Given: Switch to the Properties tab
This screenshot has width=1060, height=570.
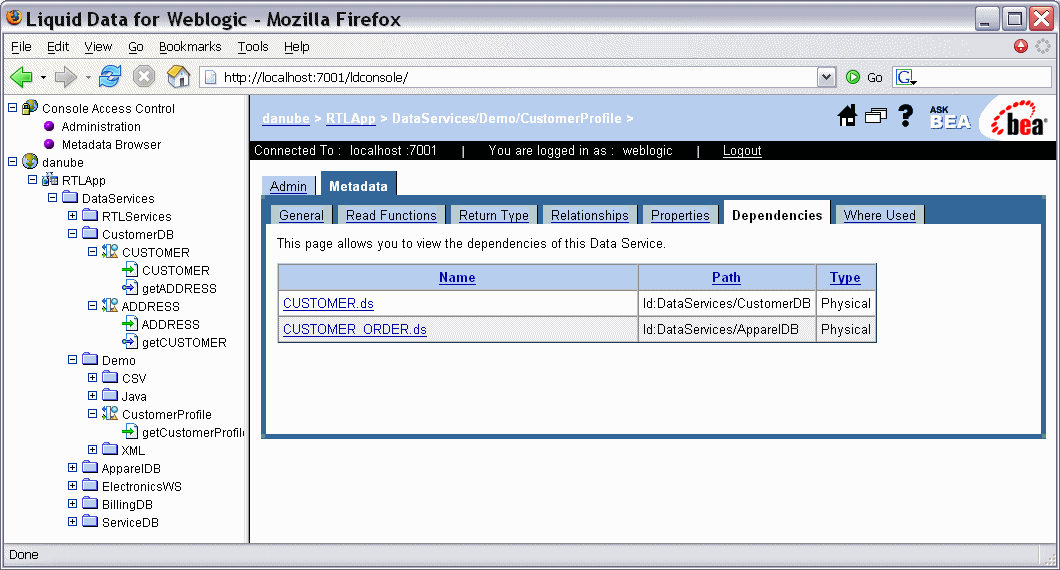Looking at the screenshot, I should coord(680,215).
